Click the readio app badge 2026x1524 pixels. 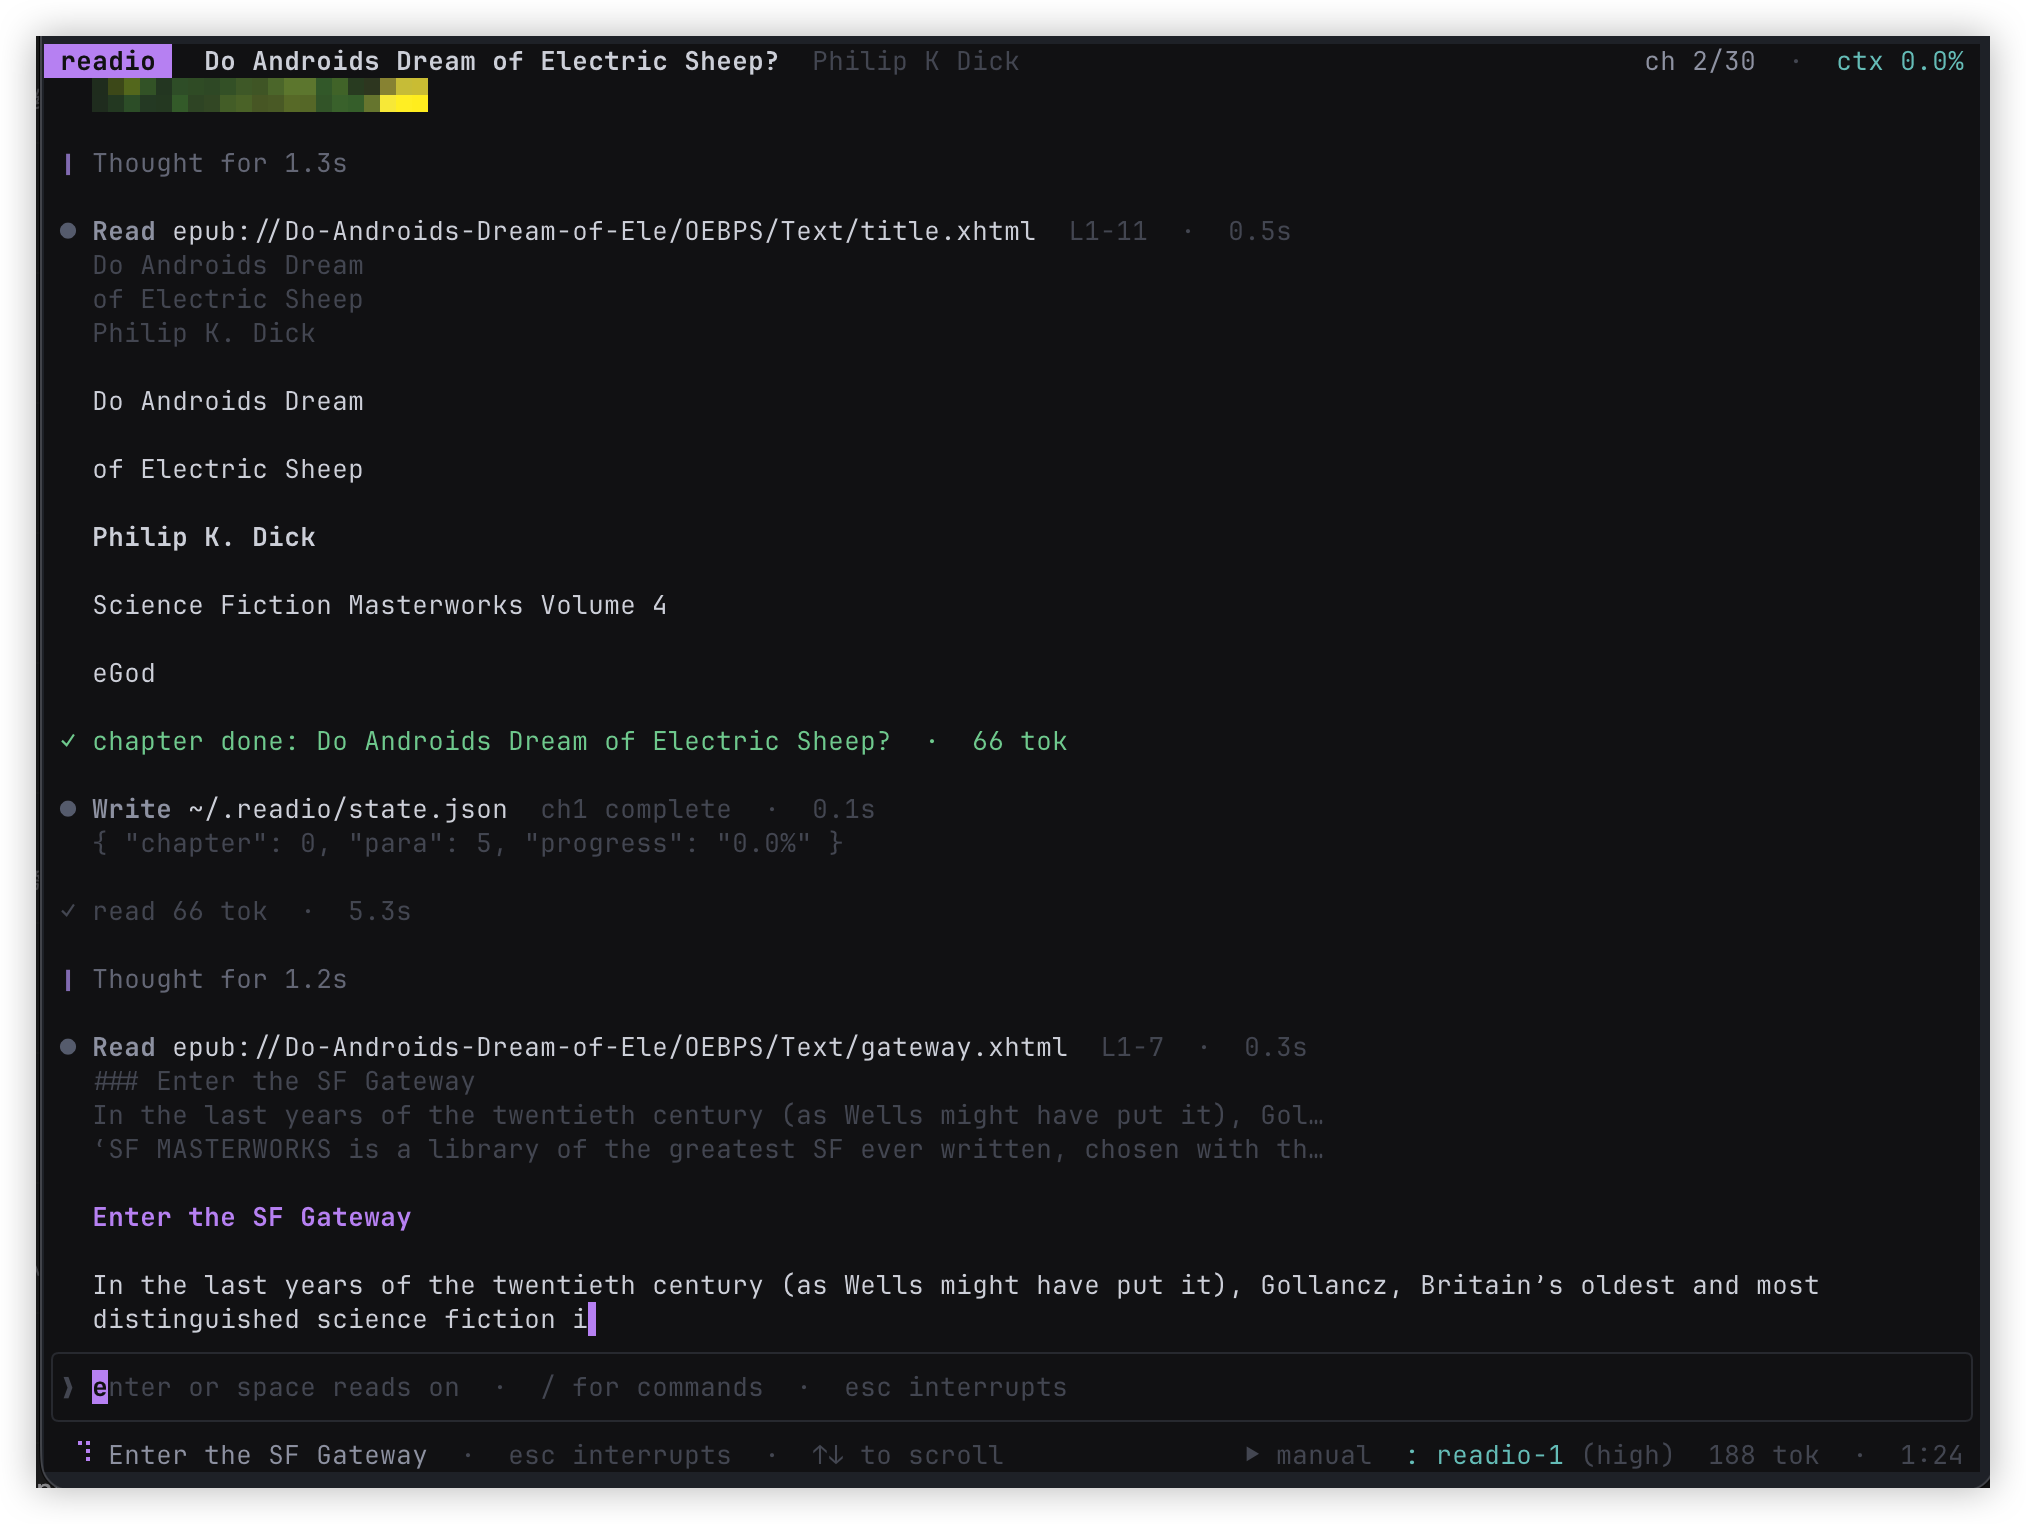coord(108,61)
